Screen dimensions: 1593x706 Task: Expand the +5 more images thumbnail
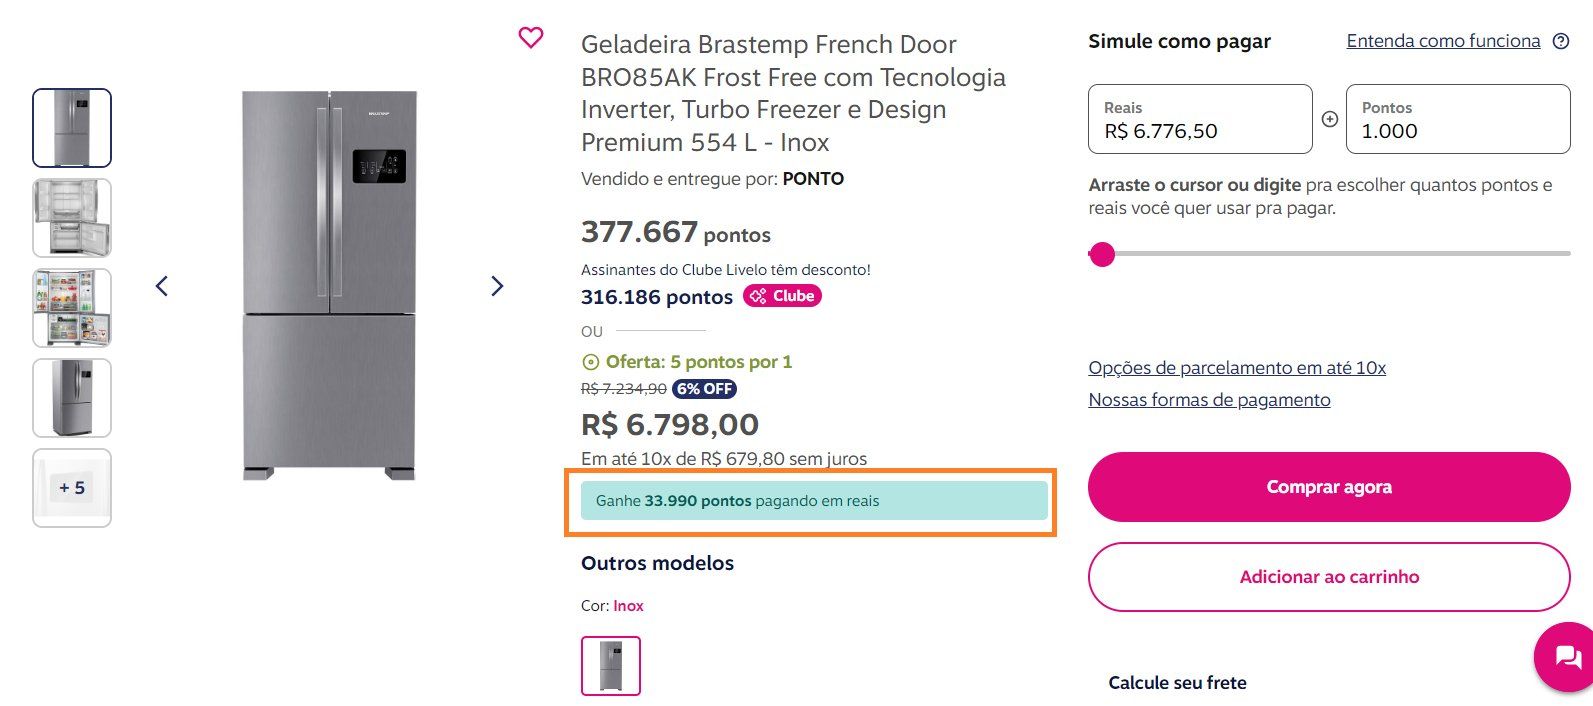point(72,488)
